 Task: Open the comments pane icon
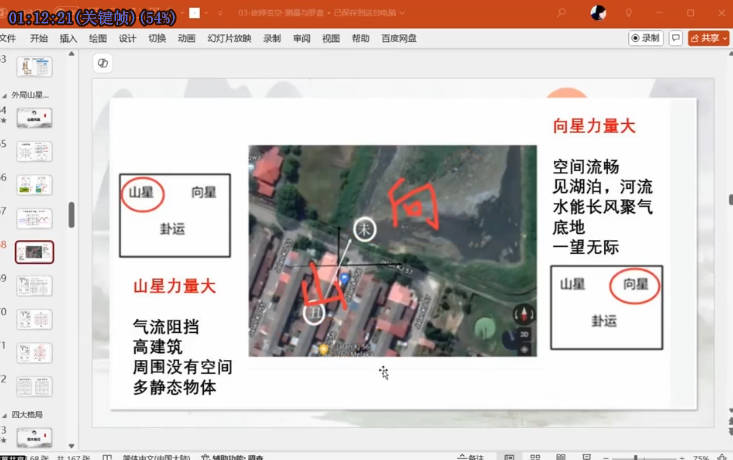point(676,38)
